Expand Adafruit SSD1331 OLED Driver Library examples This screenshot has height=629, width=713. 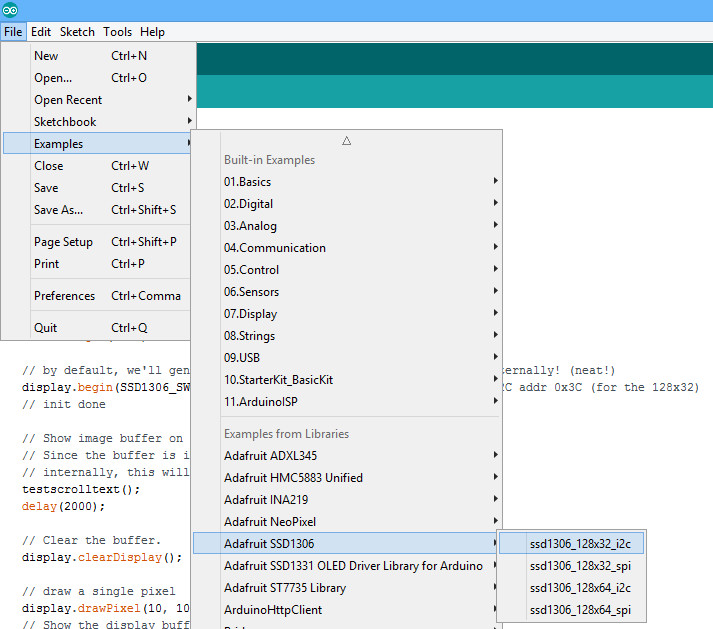click(347, 566)
